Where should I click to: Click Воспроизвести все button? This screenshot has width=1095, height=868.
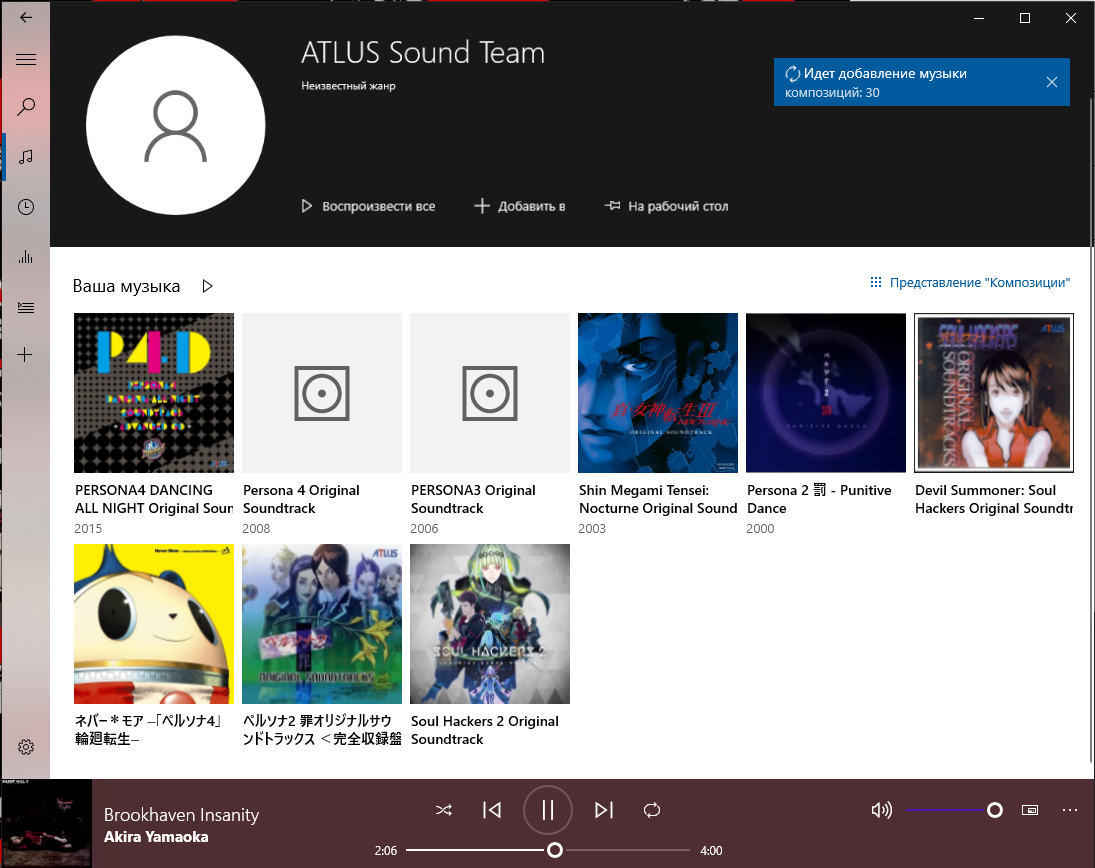368,206
